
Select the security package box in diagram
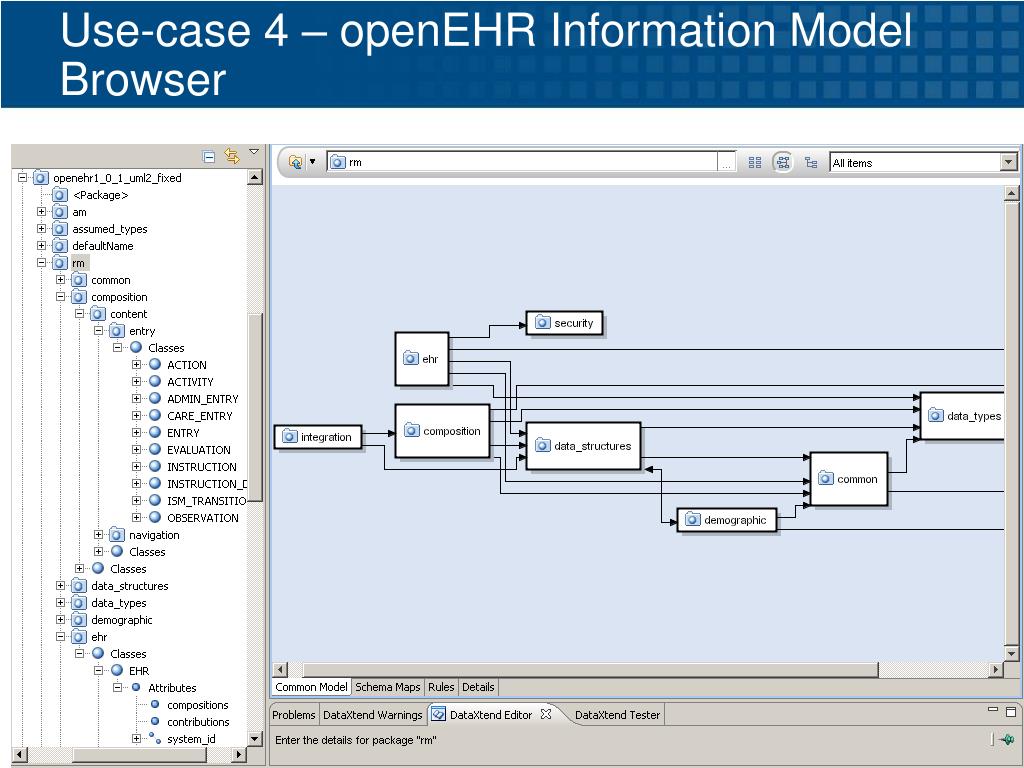(564, 323)
